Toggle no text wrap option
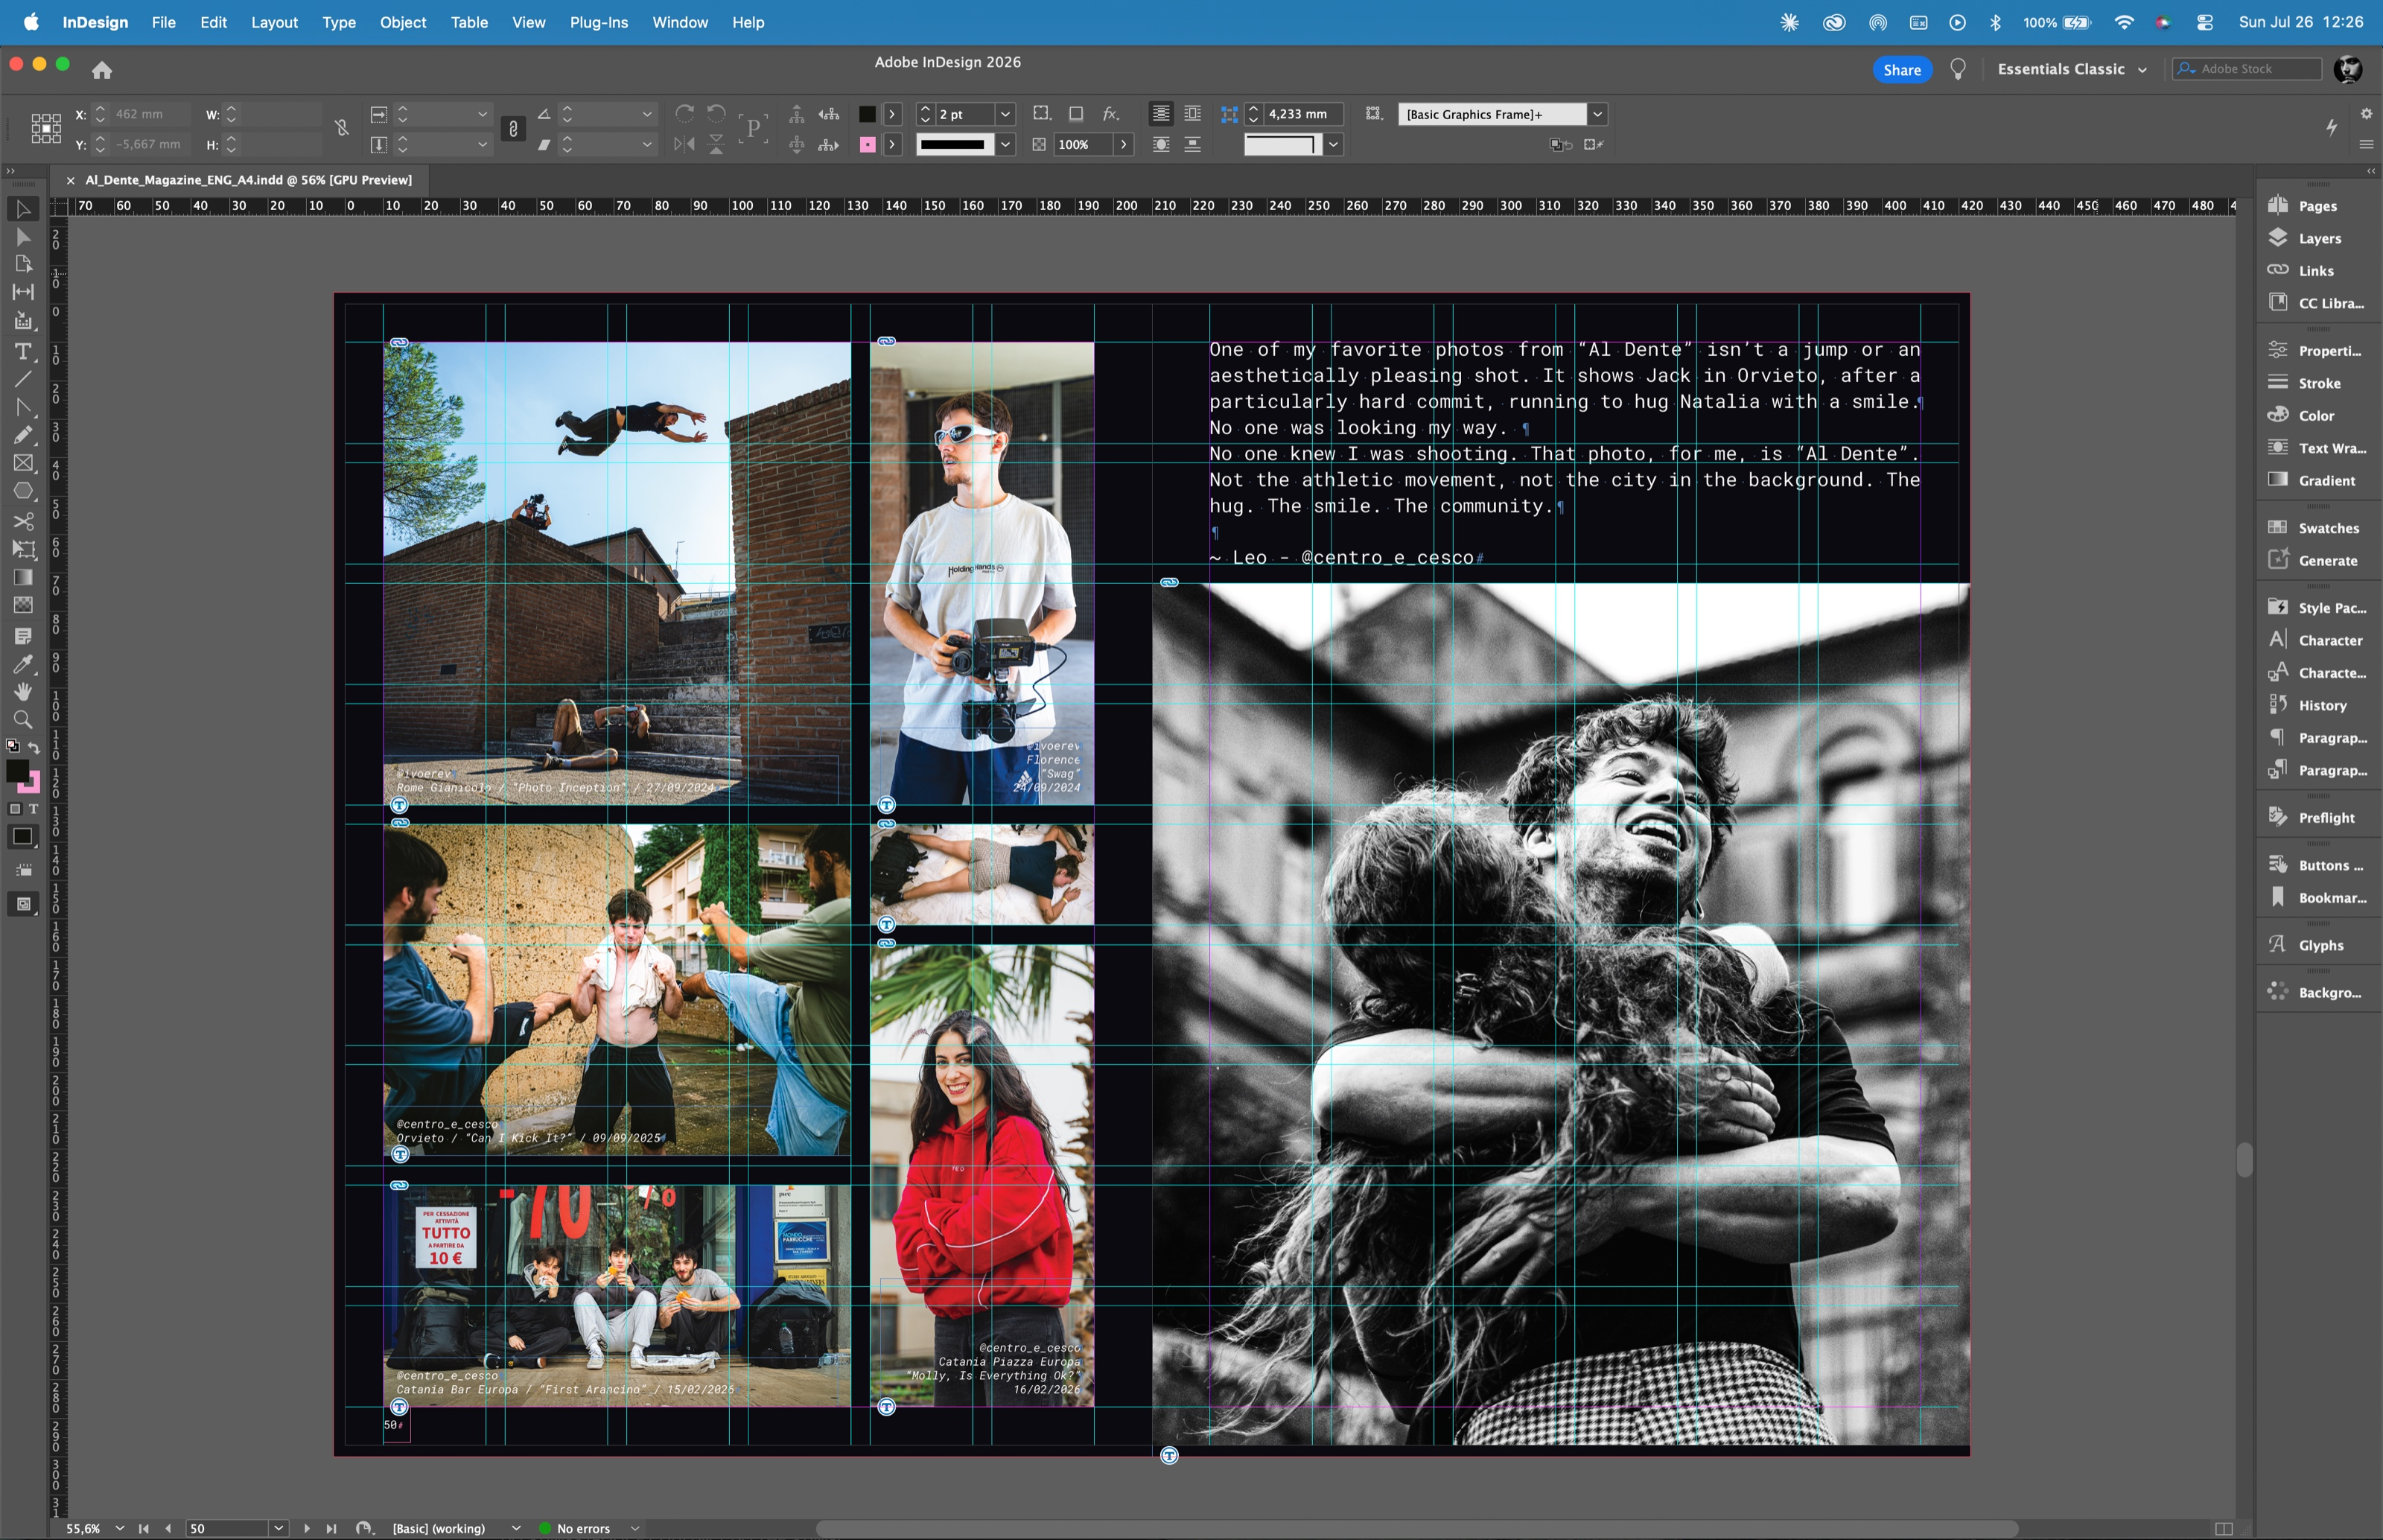 (x=1161, y=114)
